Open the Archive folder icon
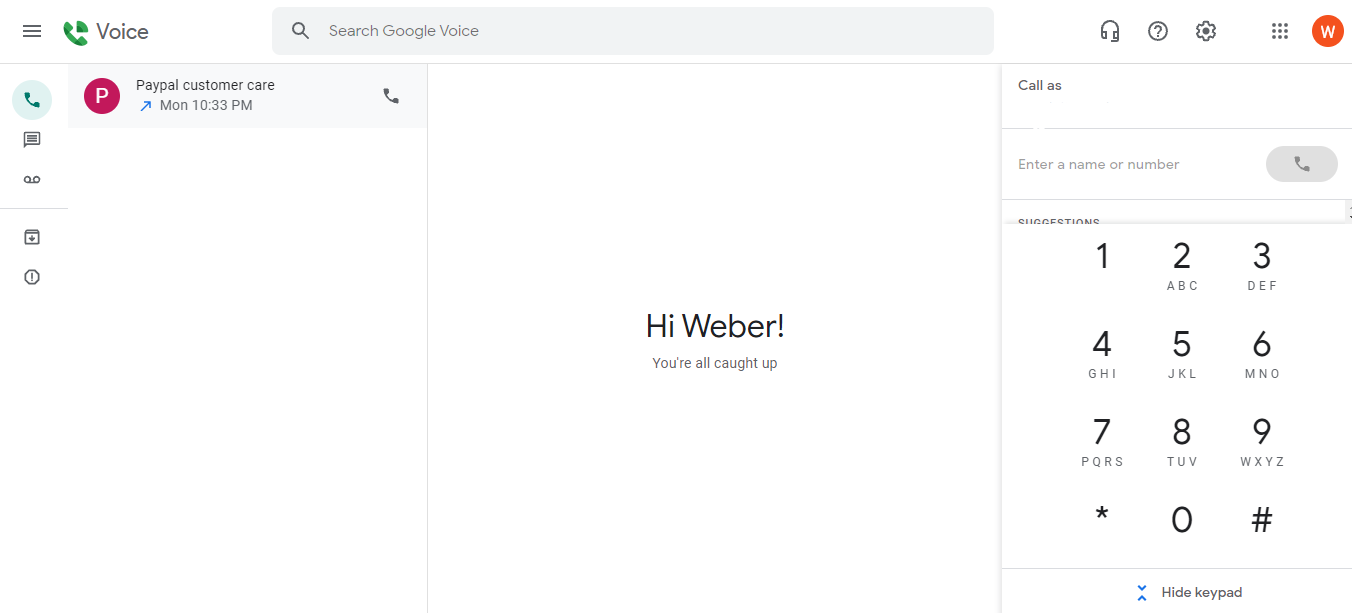Viewport: 1352px width, 613px height. pos(32,237)
